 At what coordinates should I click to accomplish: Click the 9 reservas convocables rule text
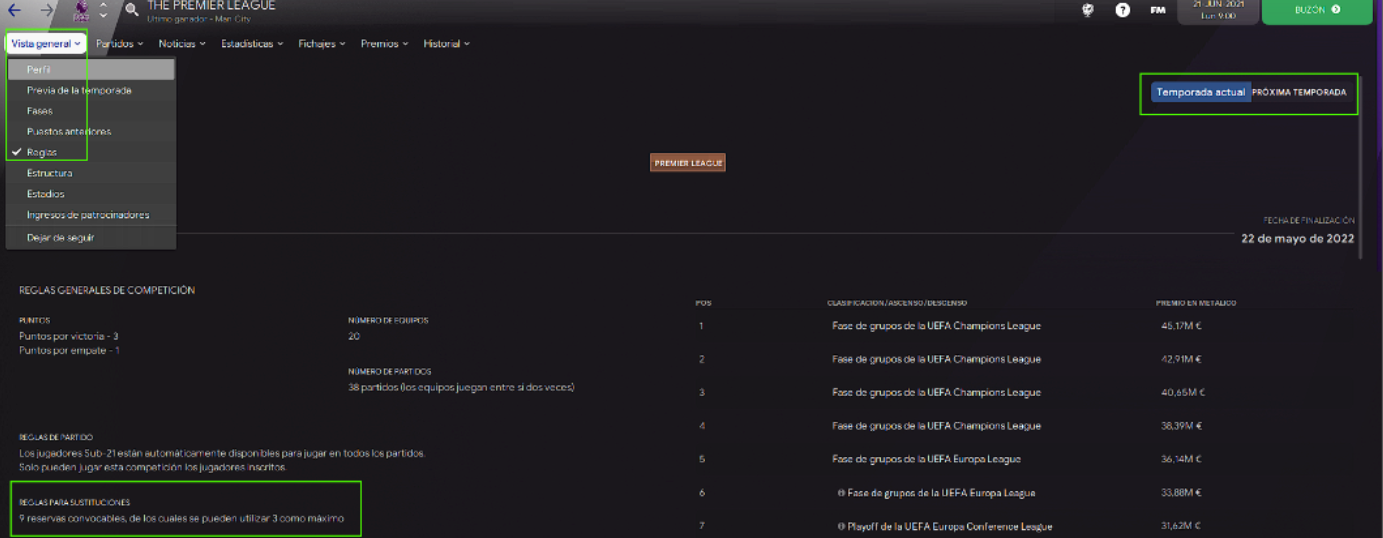[x=181, y=519]
